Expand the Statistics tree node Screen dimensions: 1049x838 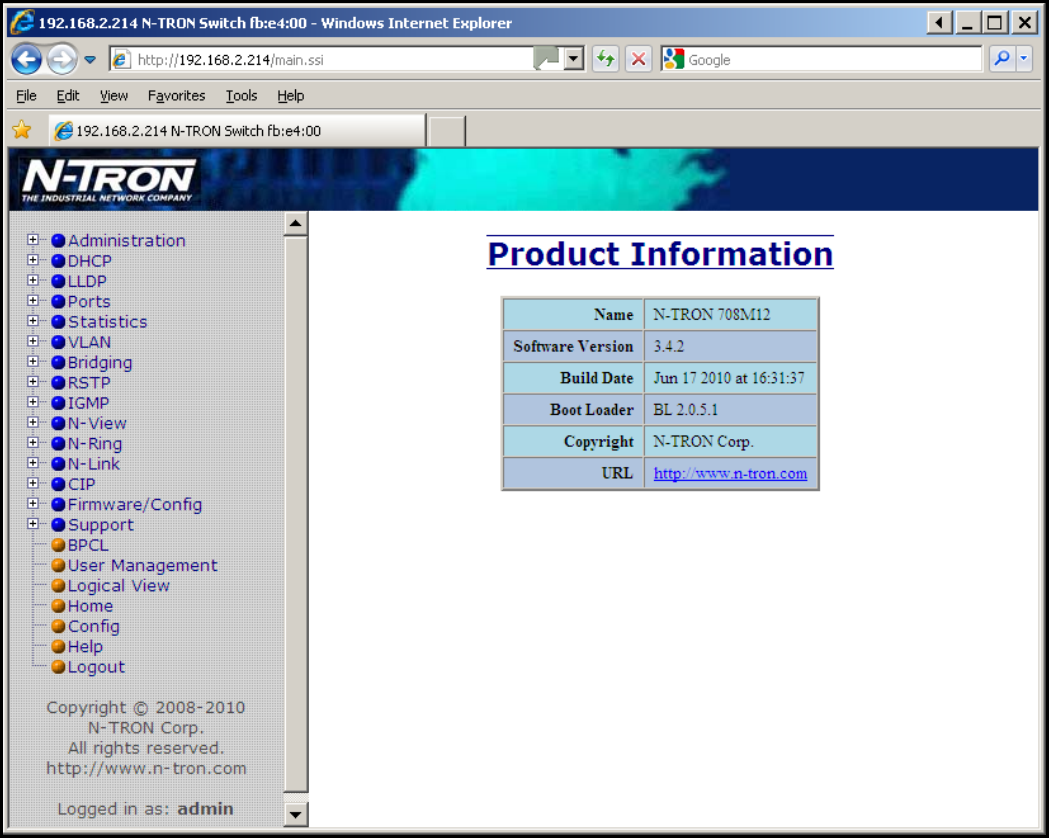point(32,320)
